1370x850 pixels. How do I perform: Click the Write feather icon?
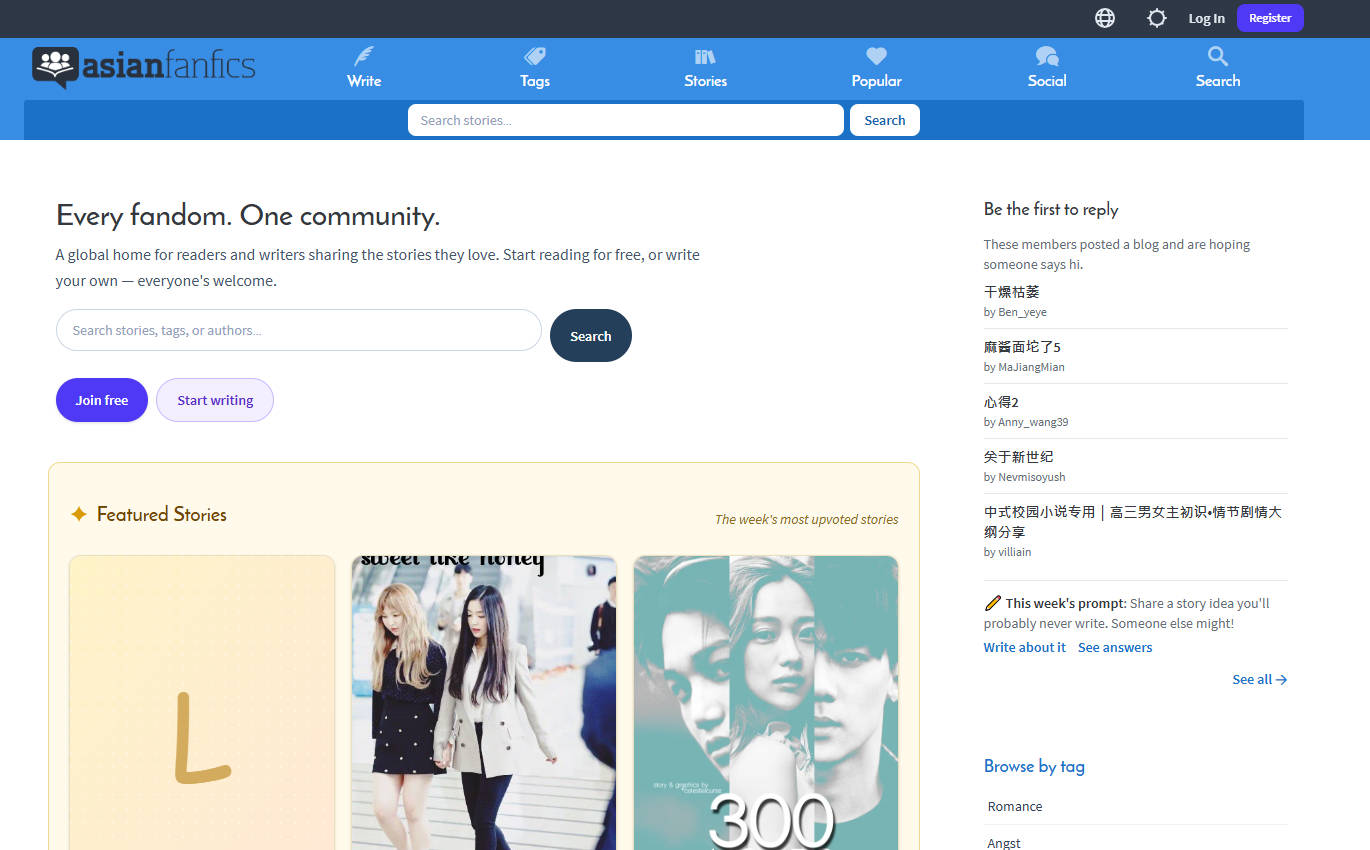(364, 56)
